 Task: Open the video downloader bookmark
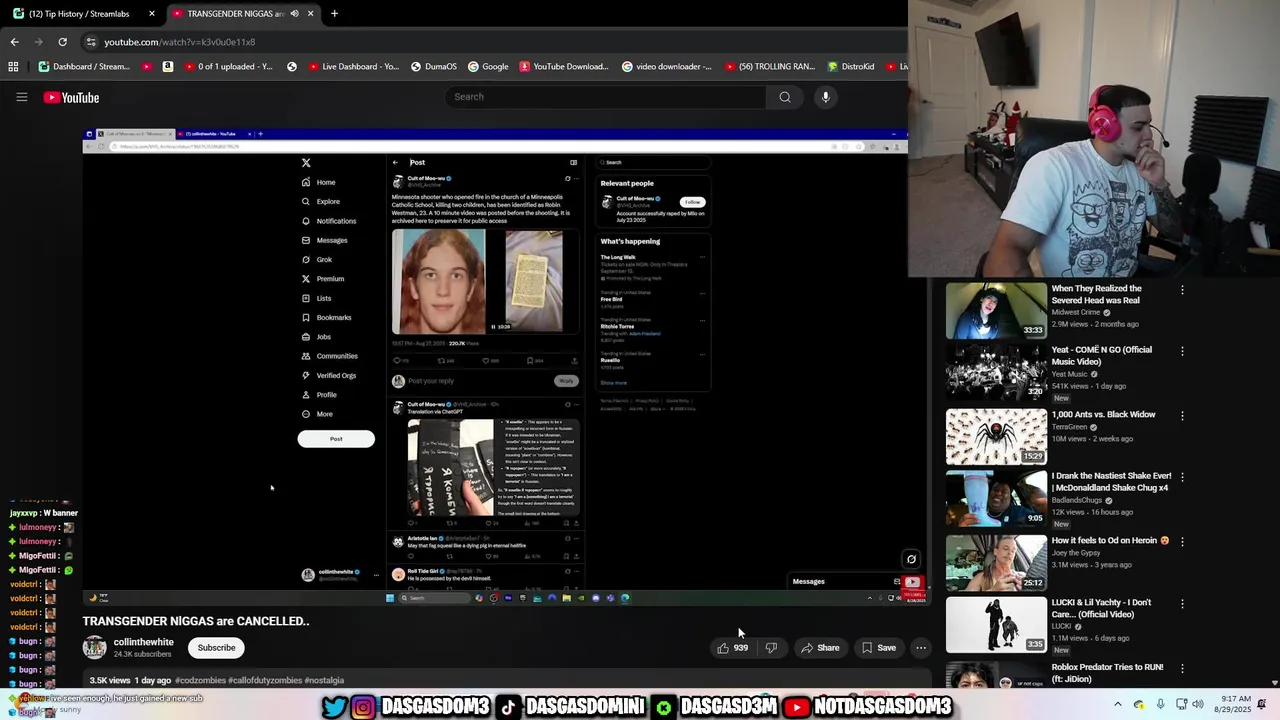[x=667, y=67]
